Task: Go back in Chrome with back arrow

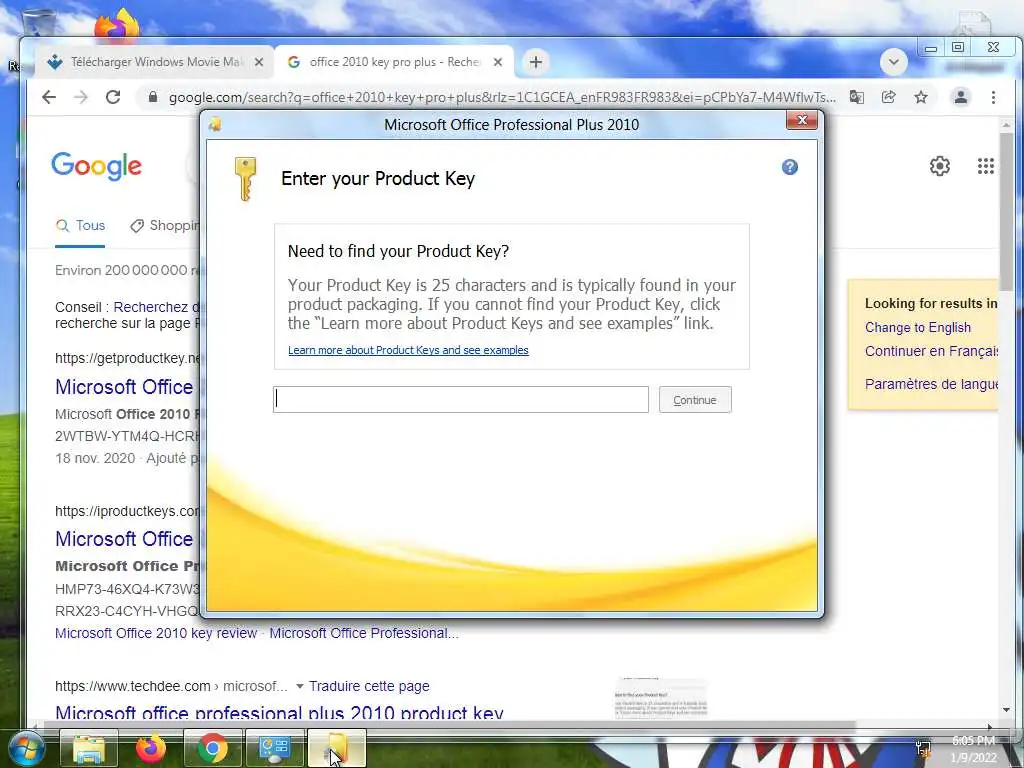Action: click(x=49, y=97)
